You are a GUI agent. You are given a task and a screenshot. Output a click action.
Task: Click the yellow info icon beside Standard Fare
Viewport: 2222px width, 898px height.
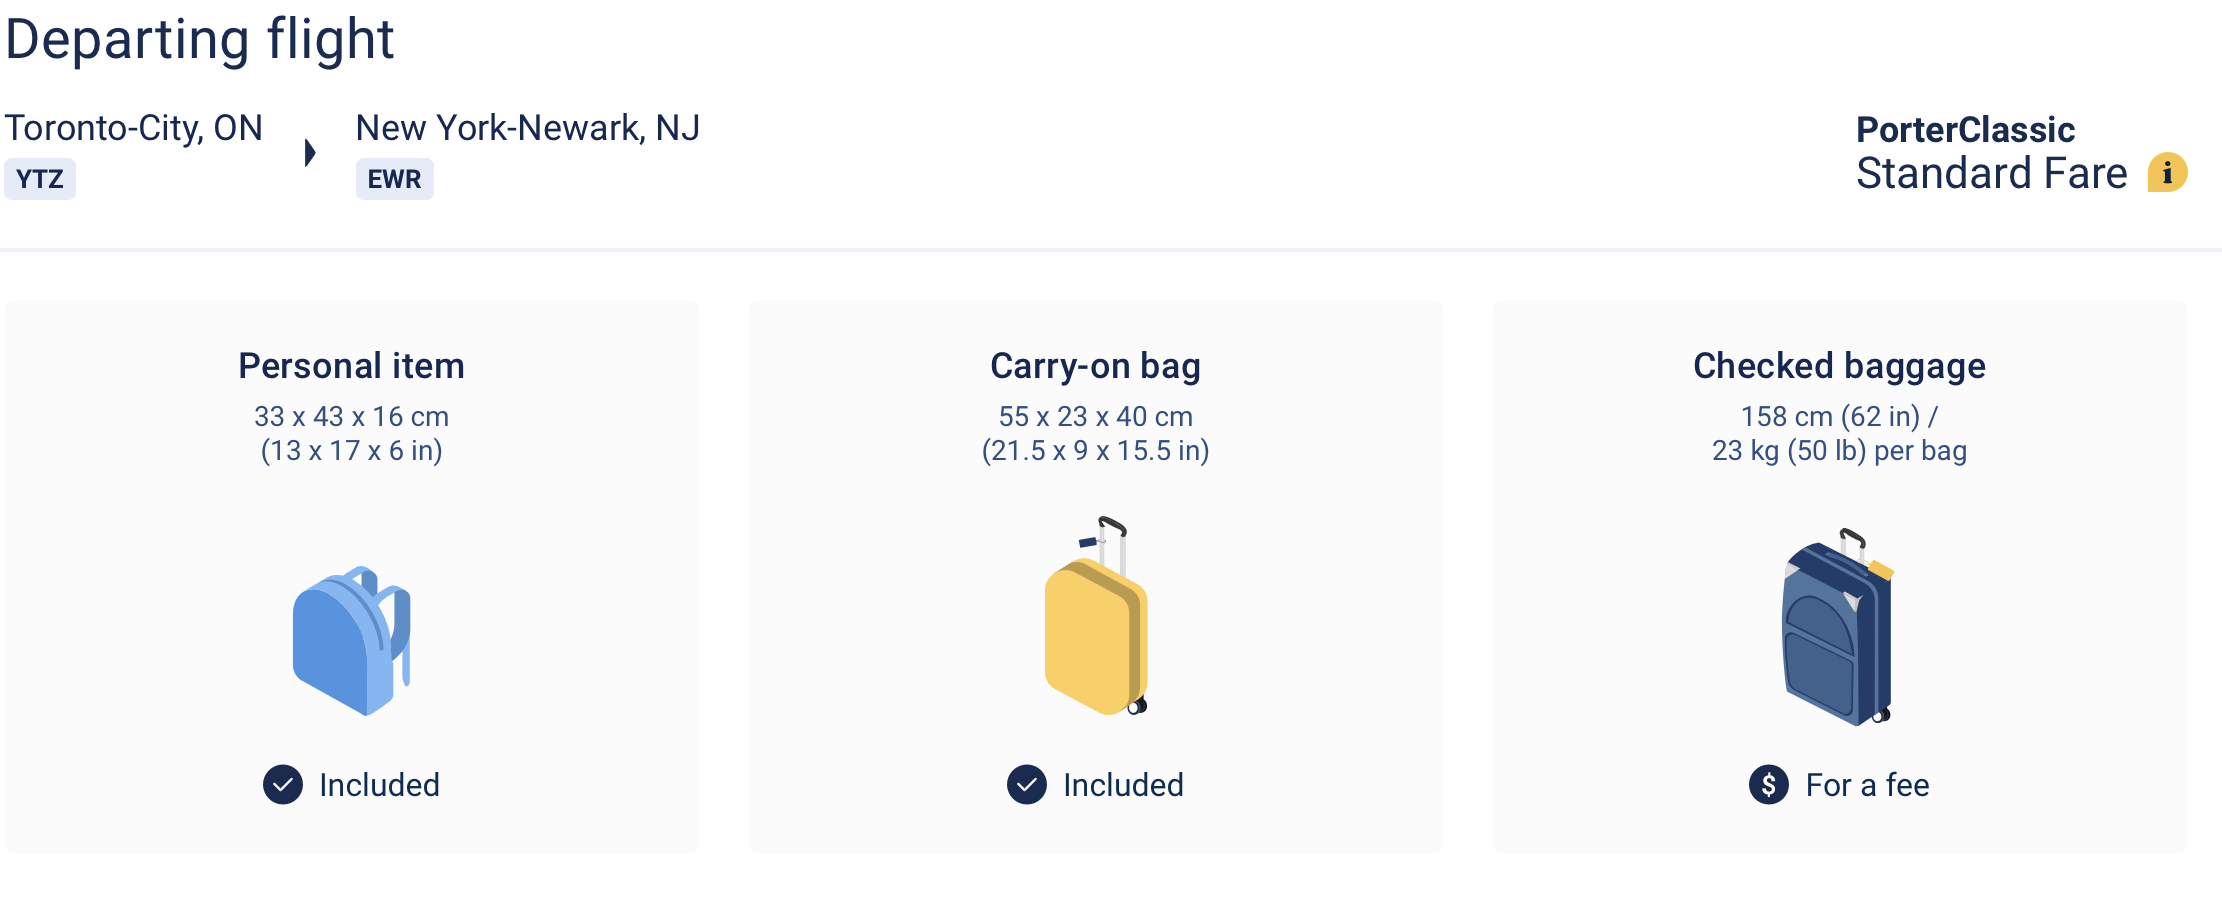tap(2167, 173)
